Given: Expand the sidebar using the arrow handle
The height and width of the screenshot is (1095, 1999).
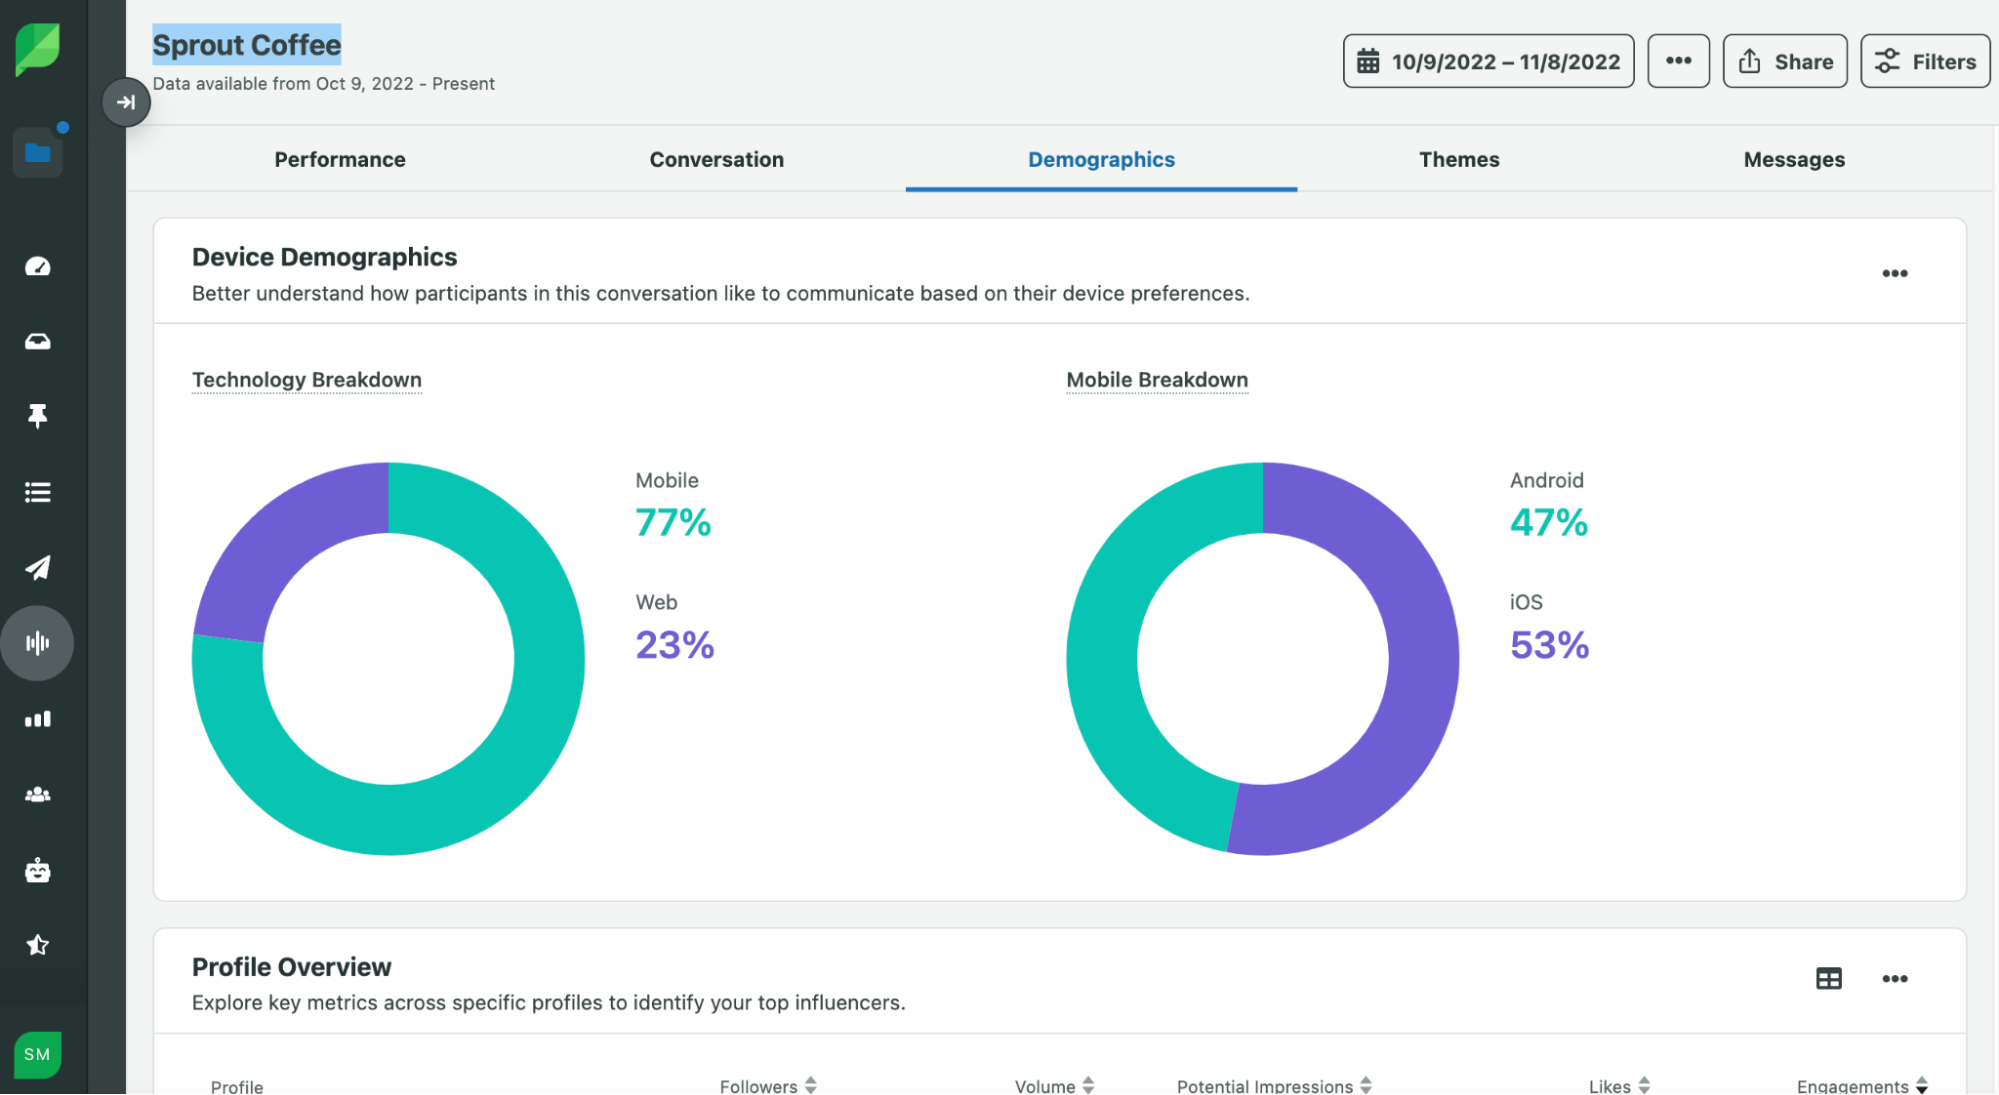Looking at the screenshot, I should tap(126, 101).
